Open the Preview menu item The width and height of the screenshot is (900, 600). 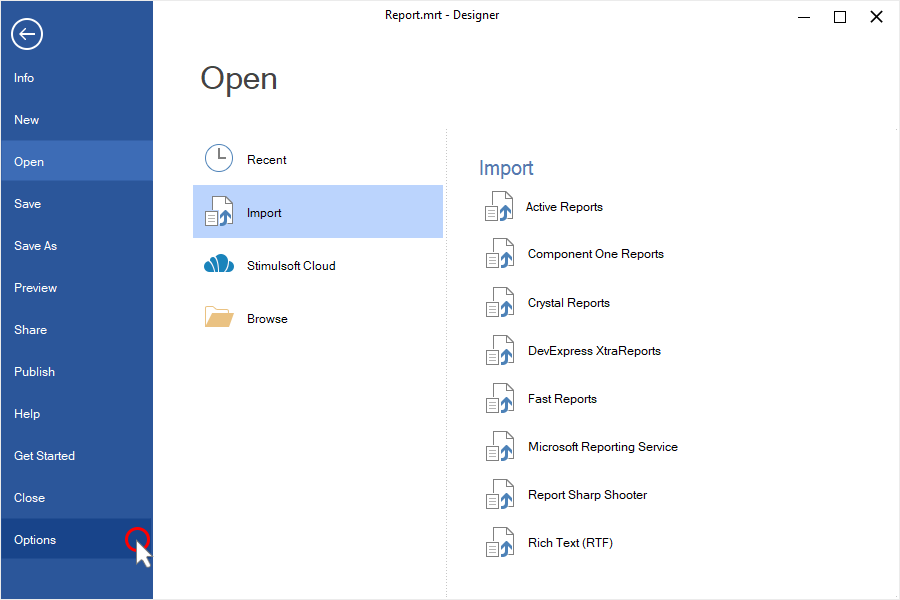pos(77,287)
